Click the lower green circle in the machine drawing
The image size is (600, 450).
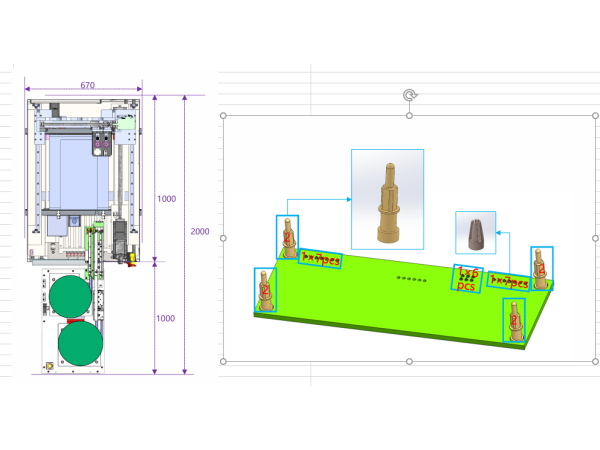(x=80, y=344)
